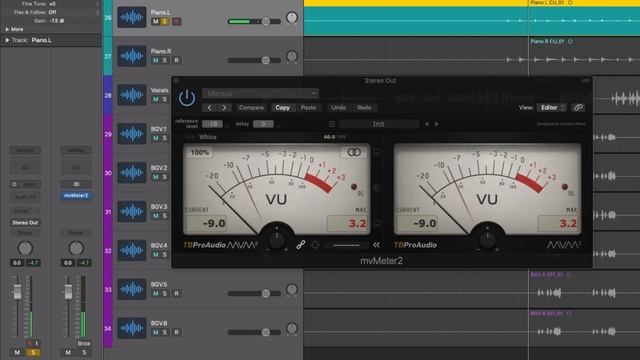Click the plugin window link chain icon

578,108
